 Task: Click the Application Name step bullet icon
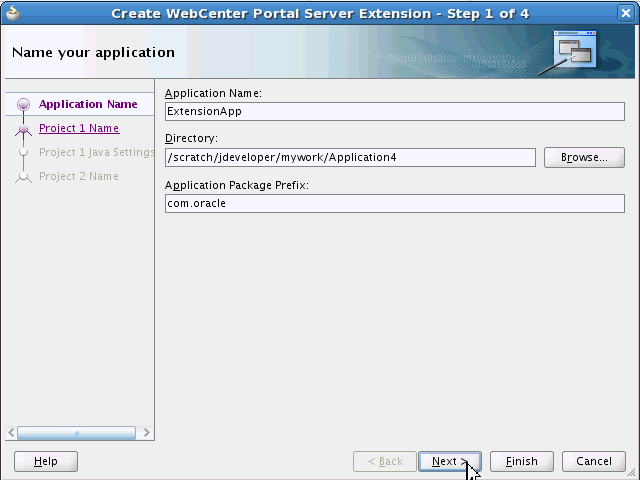pos(23,104)
